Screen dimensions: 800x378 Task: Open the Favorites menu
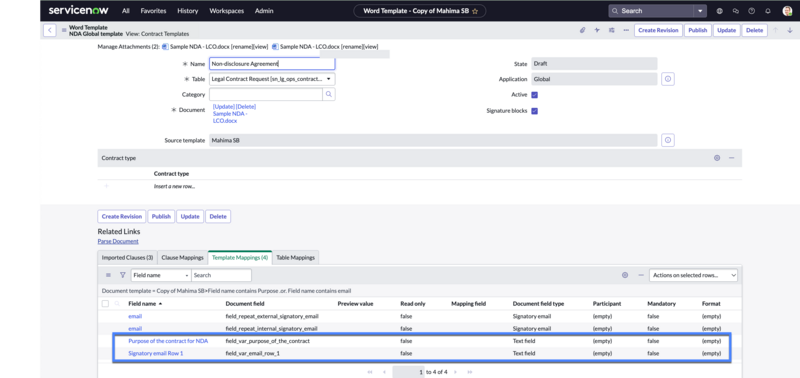point(153,11)
